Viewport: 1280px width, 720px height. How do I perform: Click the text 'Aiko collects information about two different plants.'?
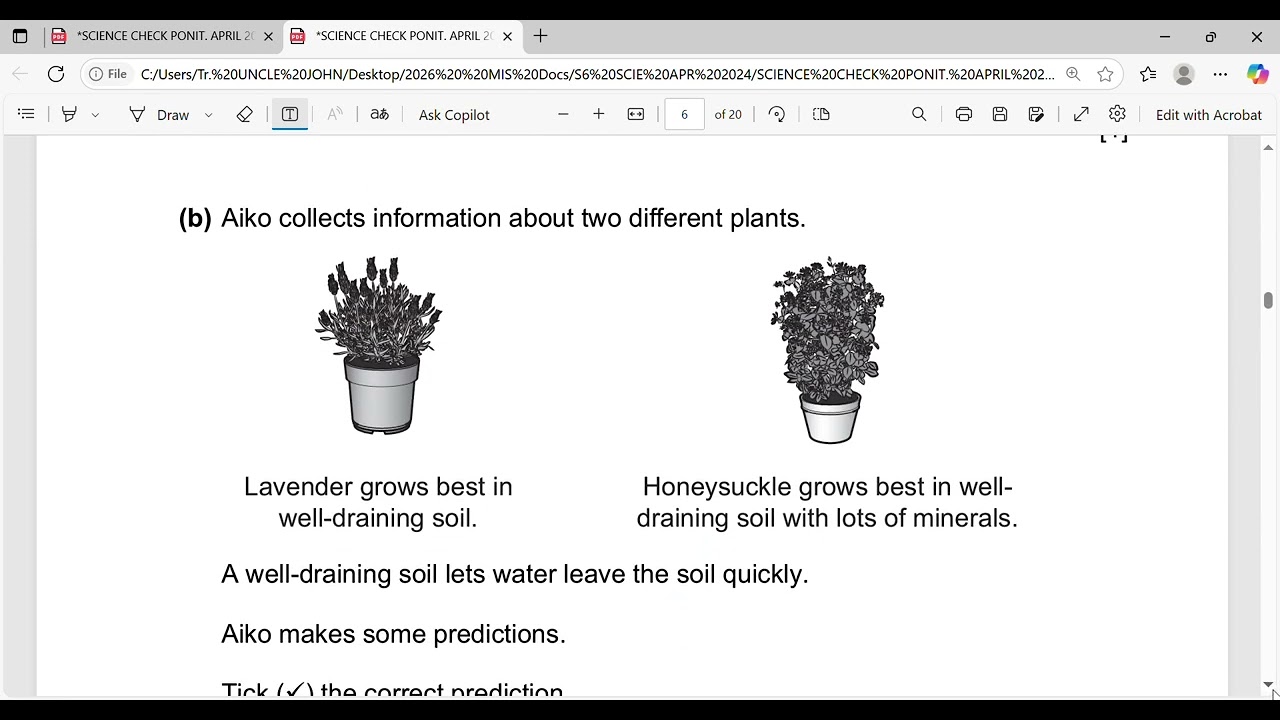point(513,218)
